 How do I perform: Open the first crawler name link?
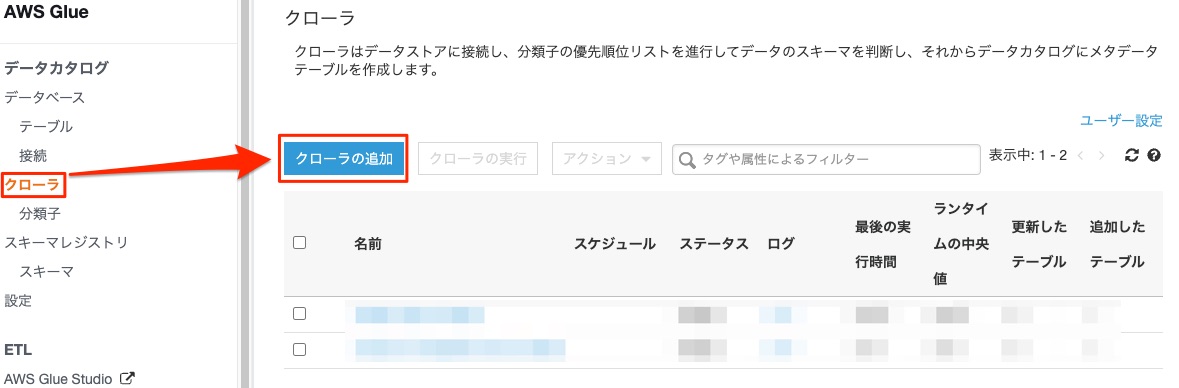420,314
